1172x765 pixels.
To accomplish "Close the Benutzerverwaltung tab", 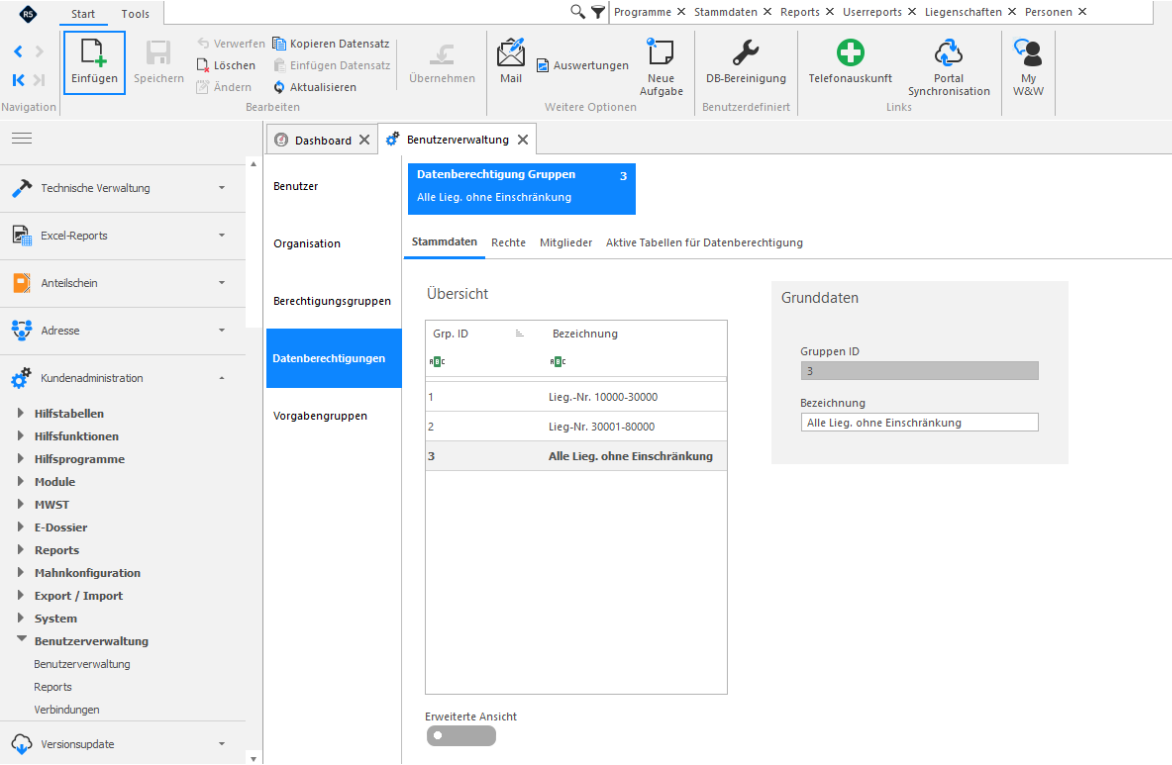I will 523,140.
